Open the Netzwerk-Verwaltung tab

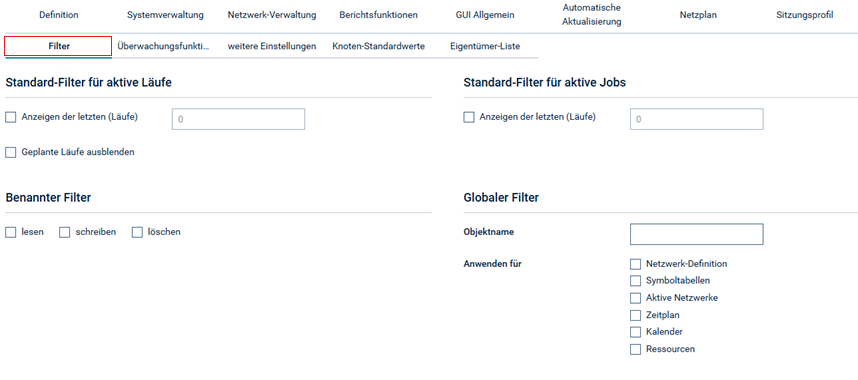click(x=272, y=15)
